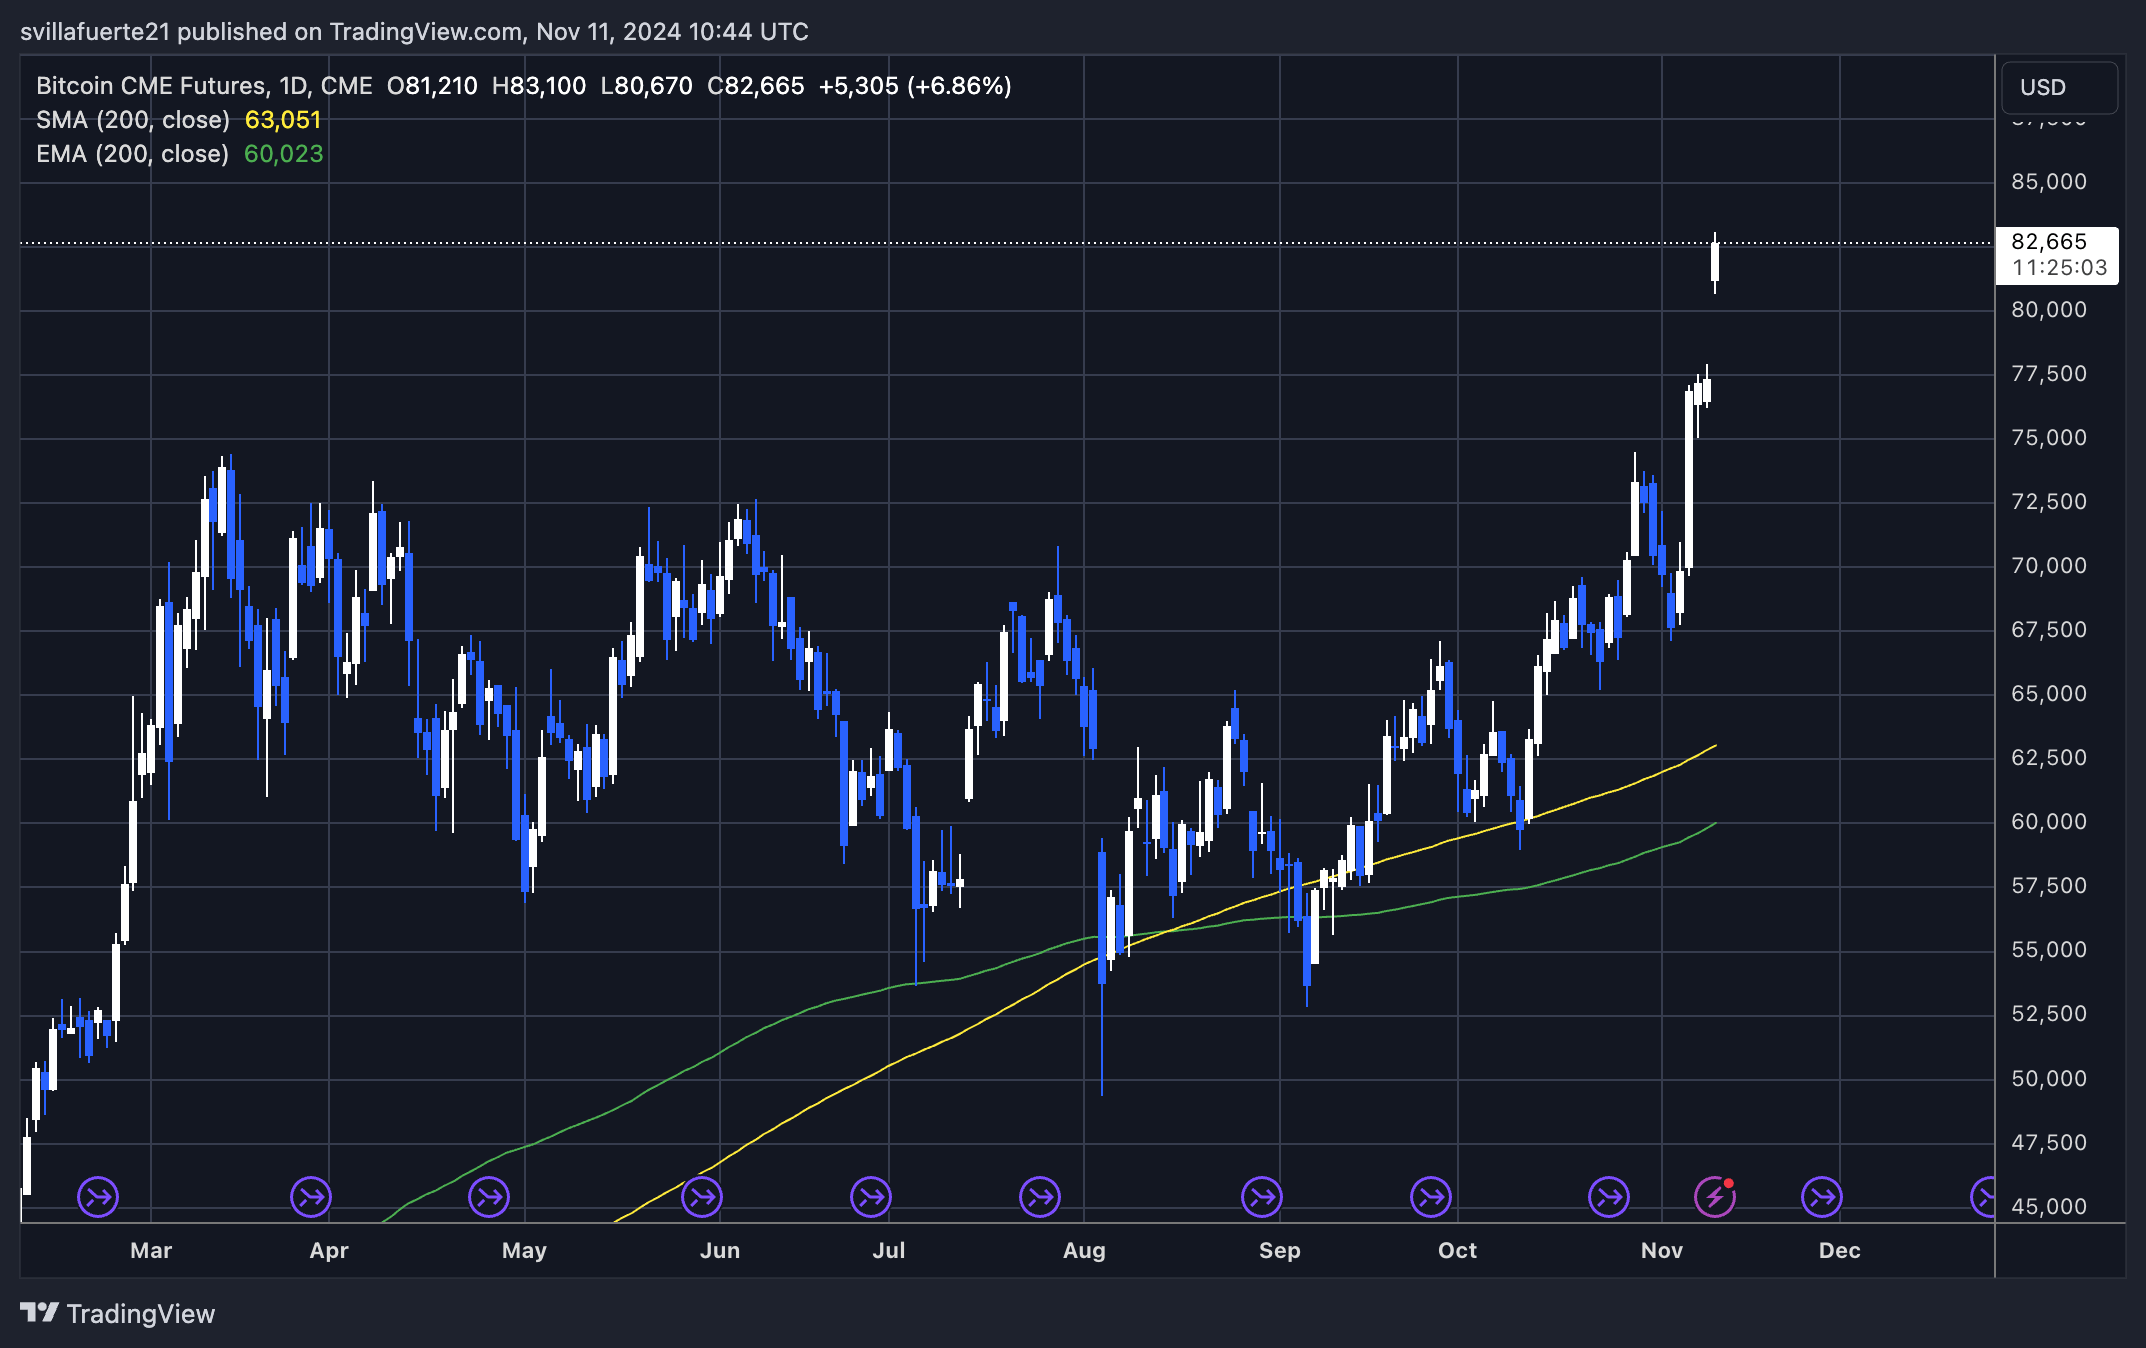Viewport: 2146px width, 1348px height.
Task: Click the 75,000 price axis label
Action: click(x=2049, y=438)
